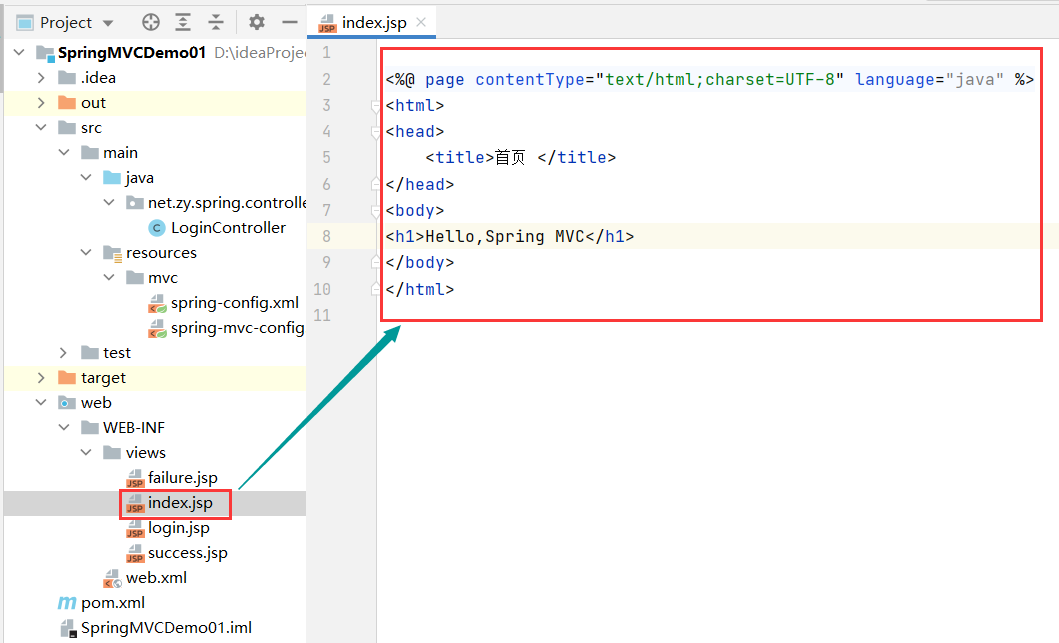Collapse the views folder

point(86,453)
